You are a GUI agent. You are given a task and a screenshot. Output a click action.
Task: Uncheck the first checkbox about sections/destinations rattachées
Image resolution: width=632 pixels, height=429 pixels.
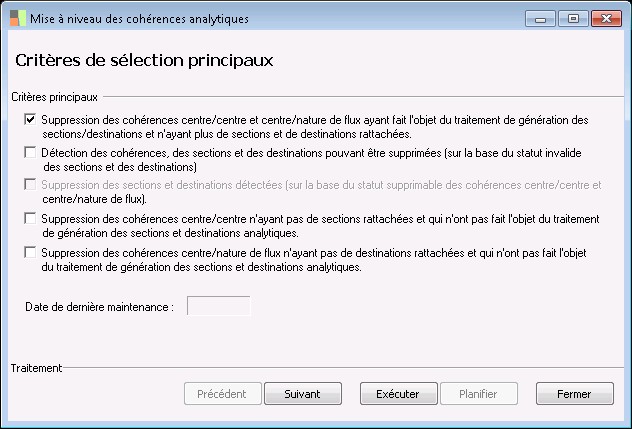click(30, 121)
